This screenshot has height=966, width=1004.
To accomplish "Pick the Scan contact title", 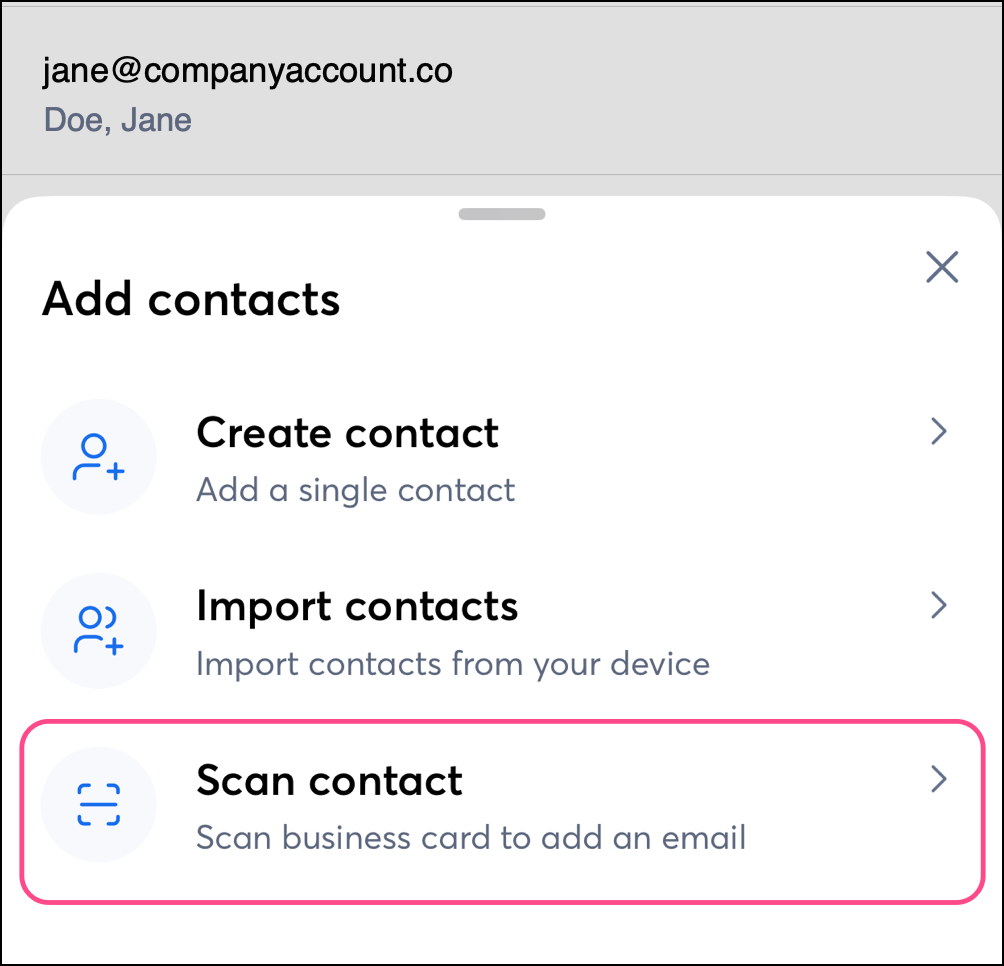I will tap(329, 780).
